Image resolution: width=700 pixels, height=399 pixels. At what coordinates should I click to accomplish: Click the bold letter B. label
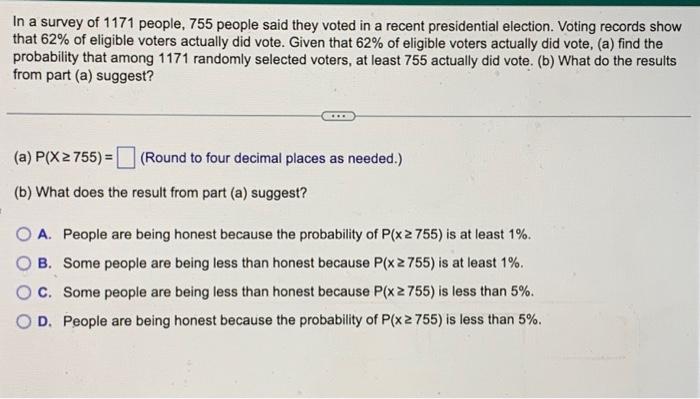click(45, 263)
